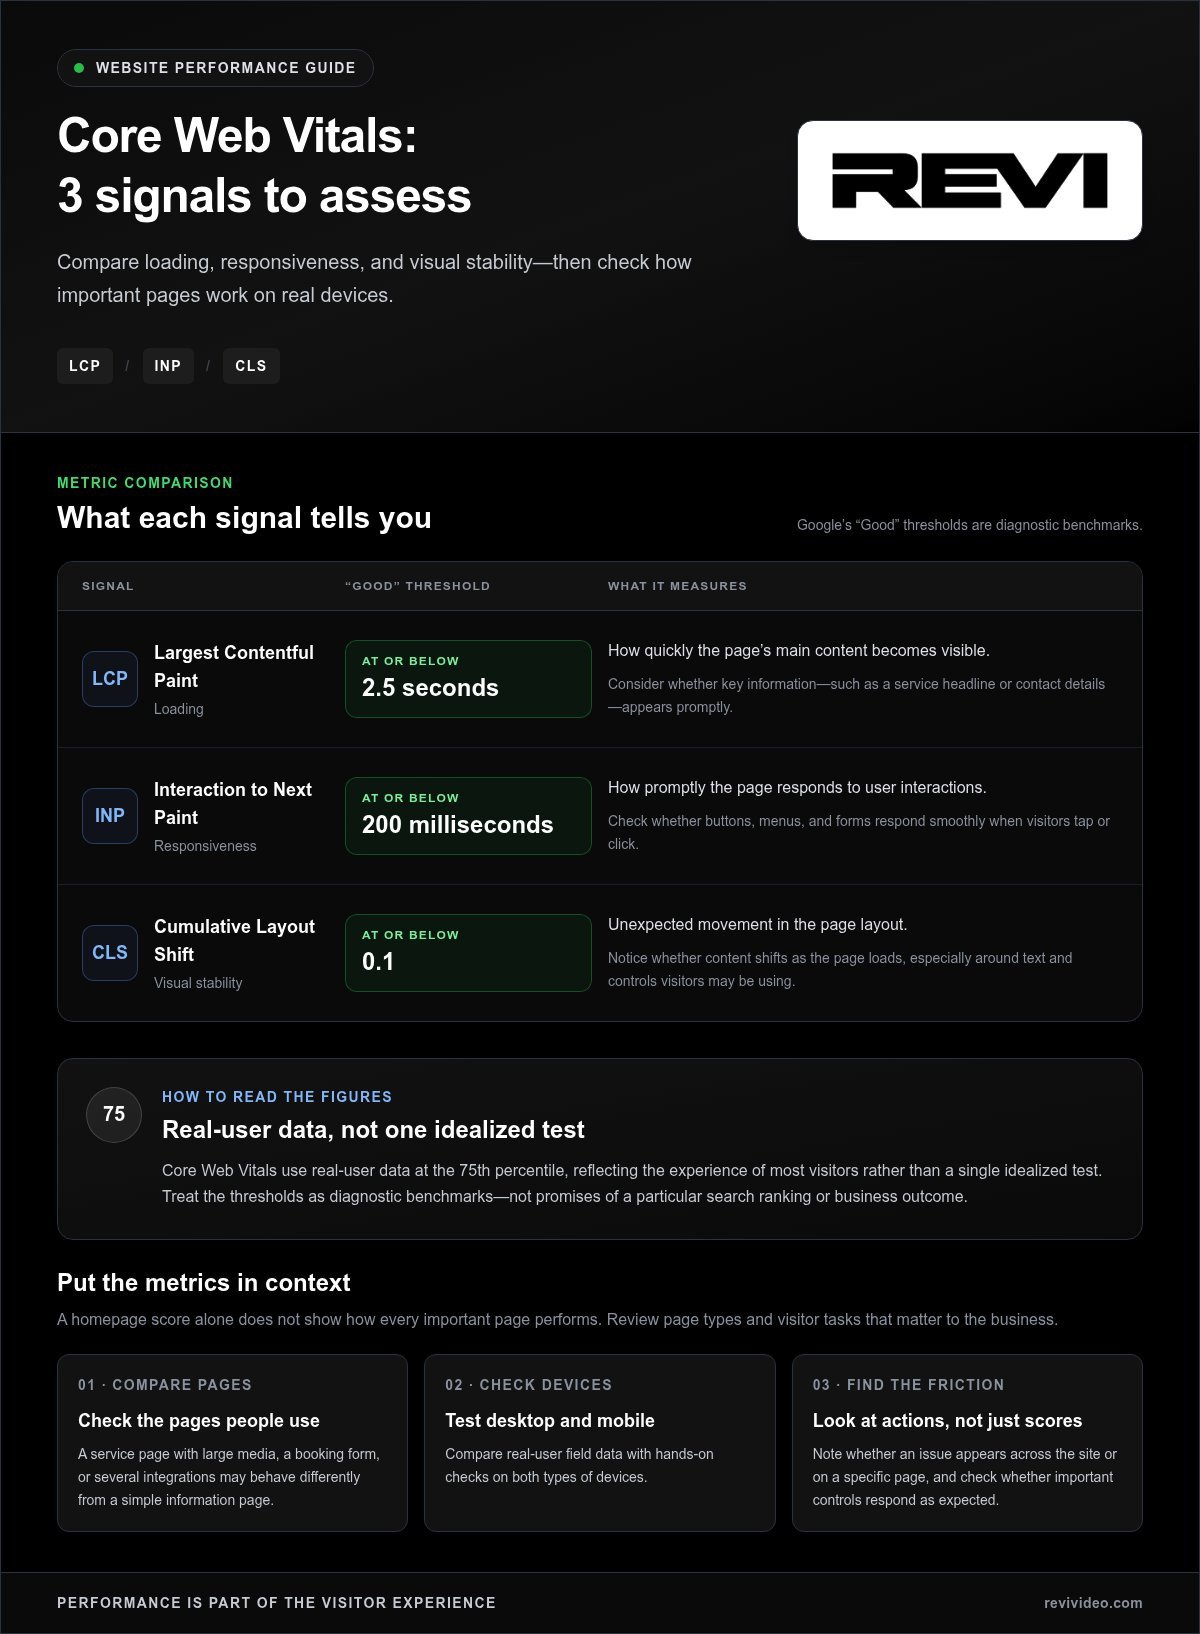Click the green dot in guide badge
The width and height of the screenshot is (1200, 1634).
point(79,68)
